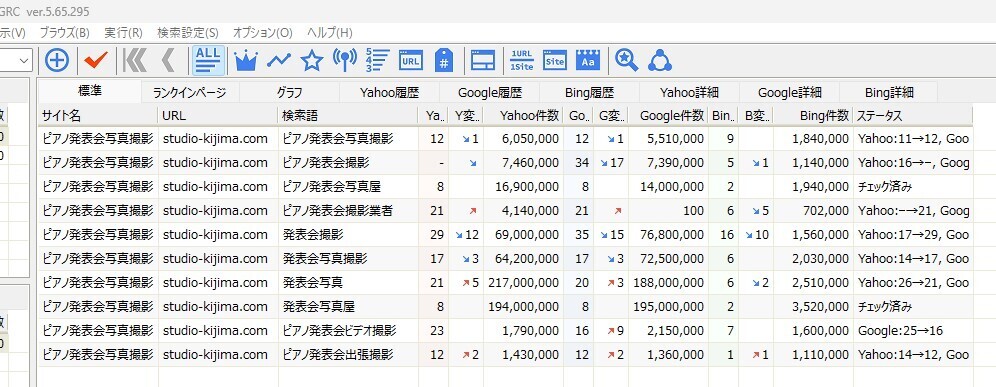Open the オプション(O) menu

click(262, 32)
